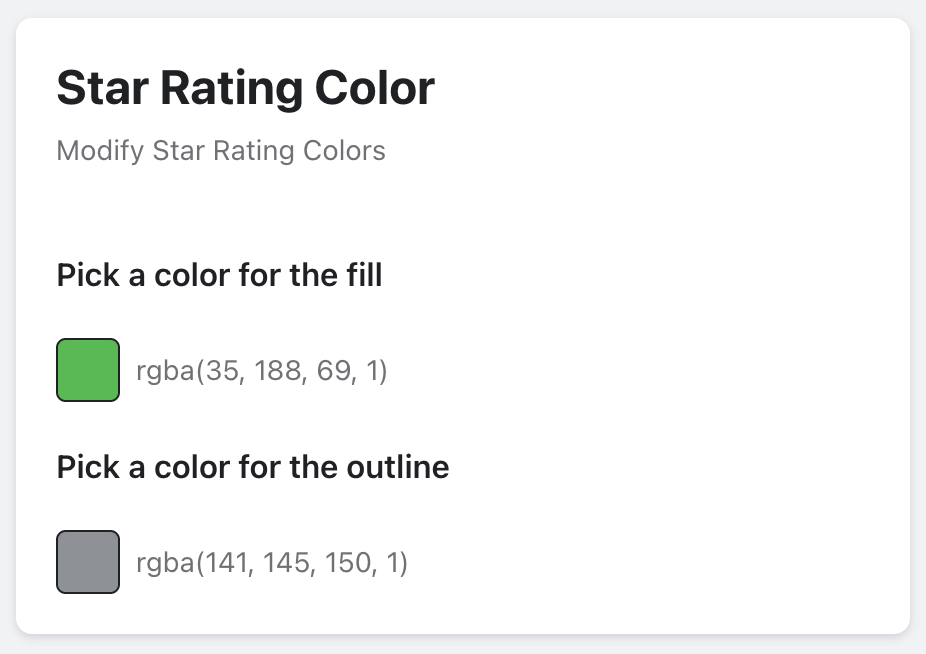The image size is (926, 654).
Task: Open the color picker for the outline
Action: pyautogui.click(x=88, y=562)
